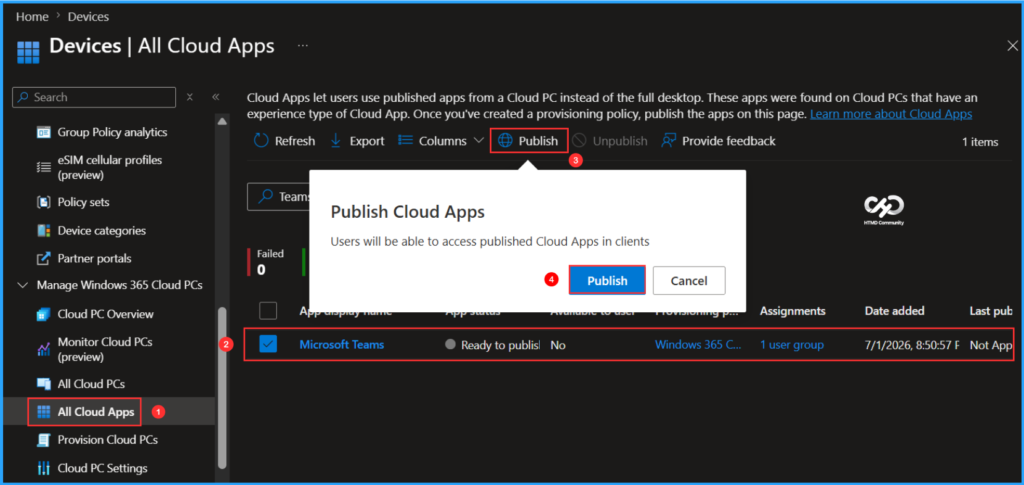Click the Export toolbar label

367,141
